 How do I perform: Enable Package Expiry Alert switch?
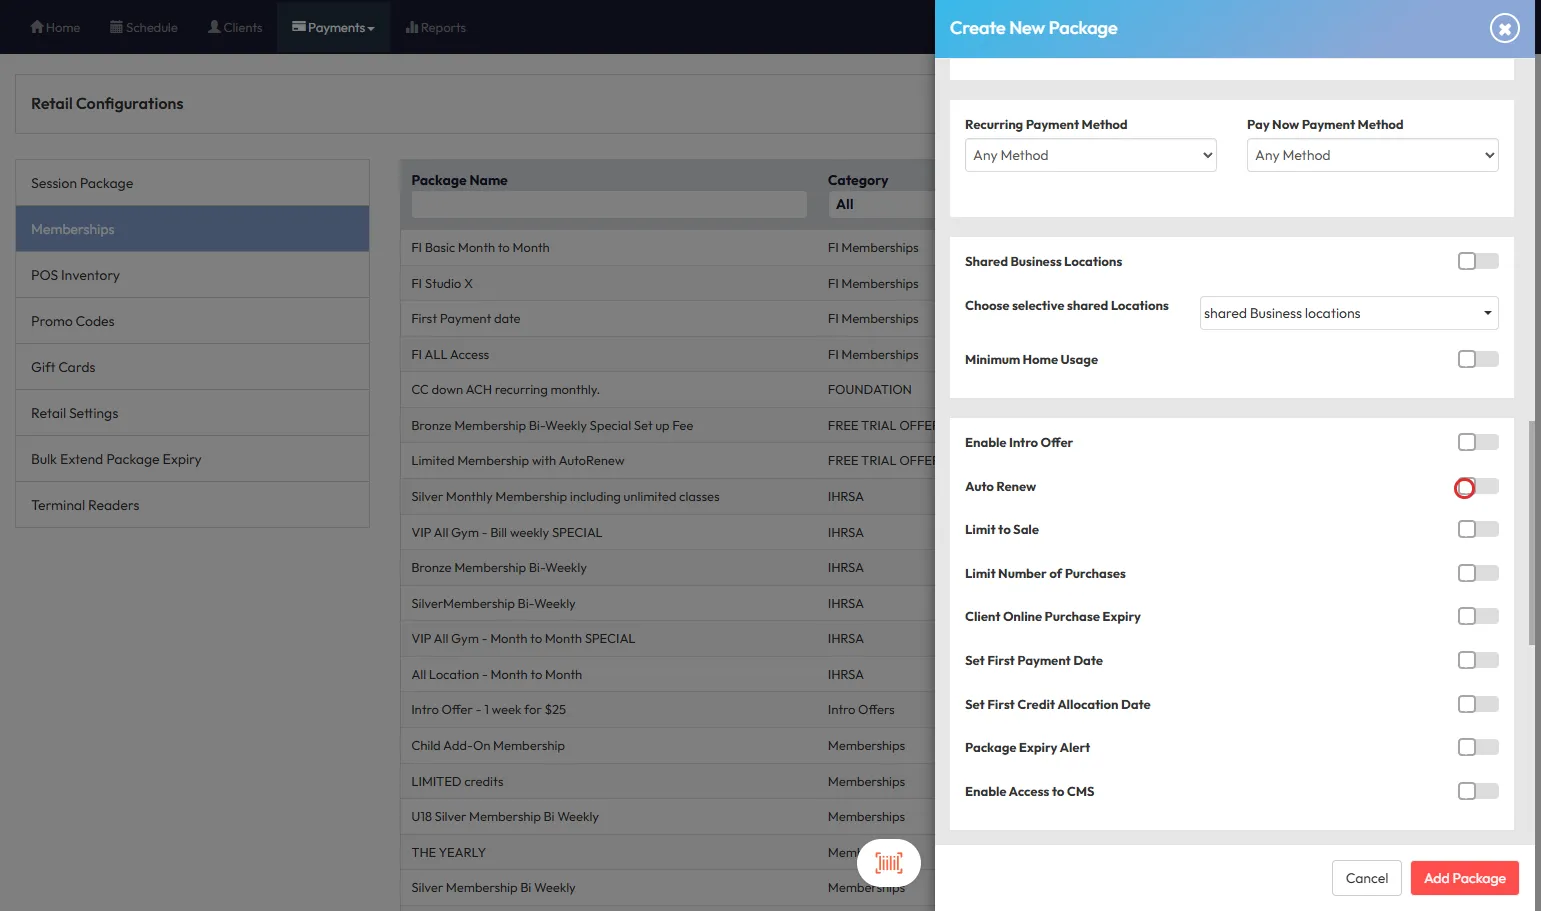(x=1477, y=747)
